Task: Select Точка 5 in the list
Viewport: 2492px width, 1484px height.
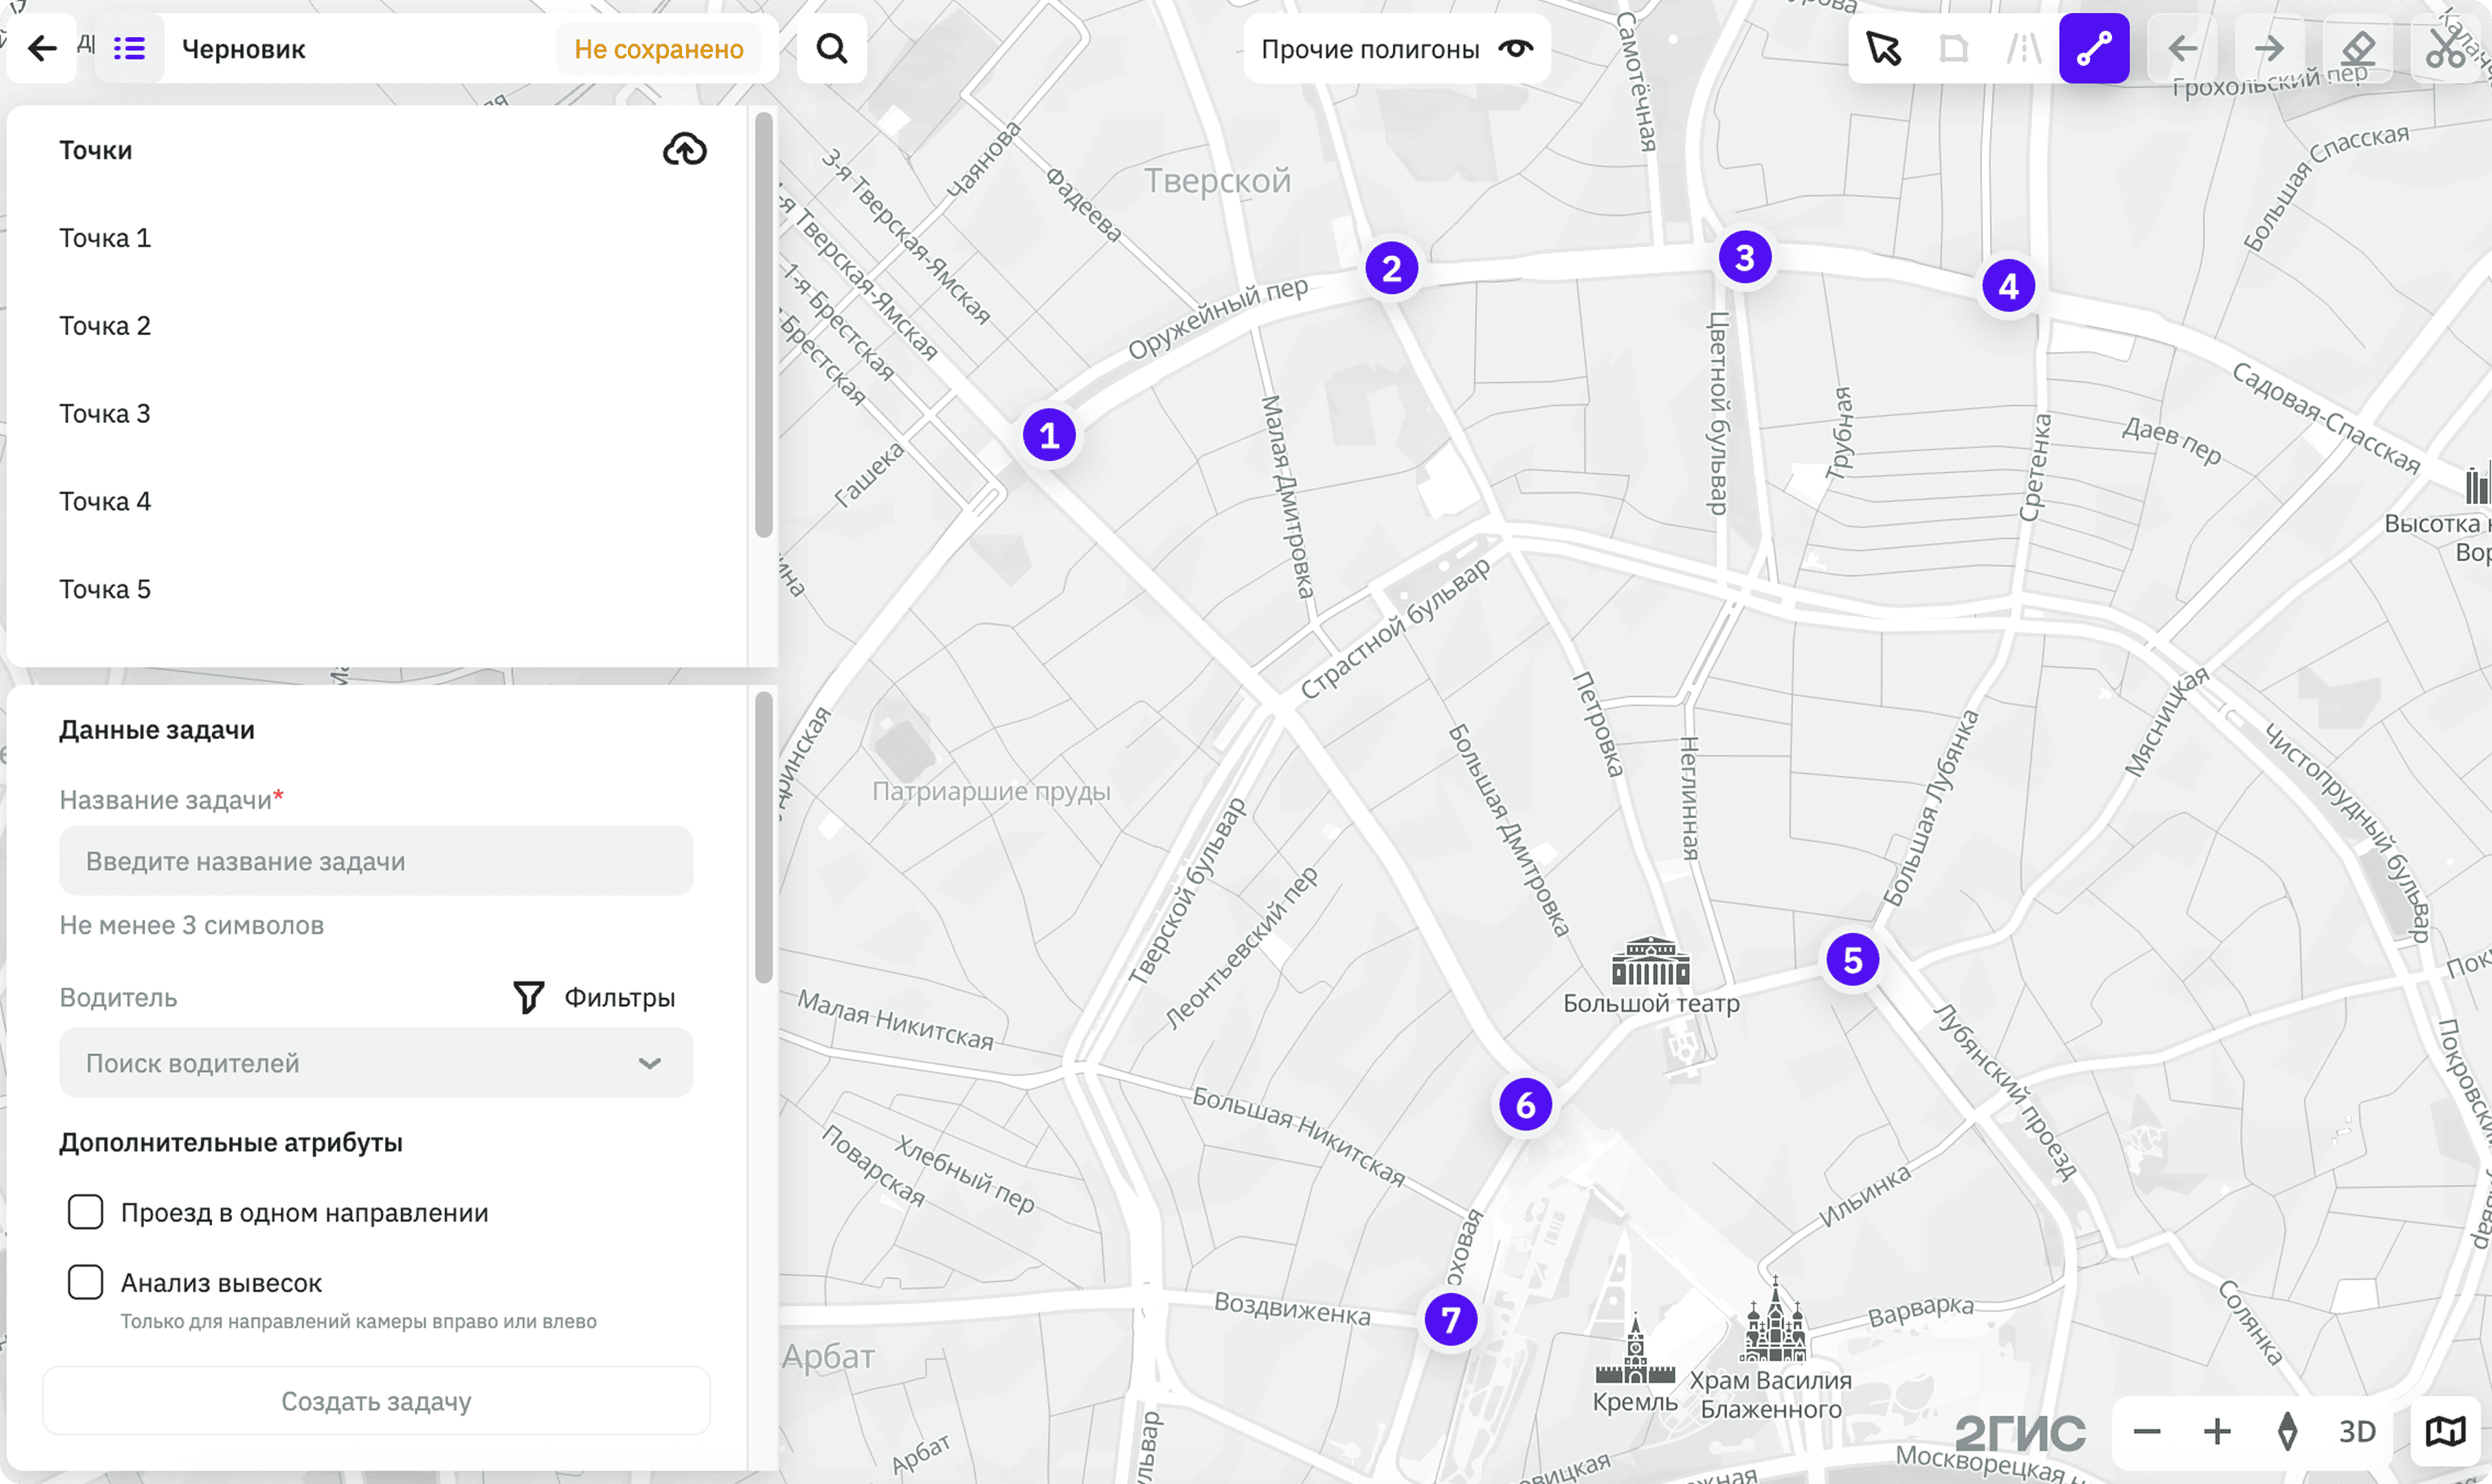Action: (x=105, y=590)
